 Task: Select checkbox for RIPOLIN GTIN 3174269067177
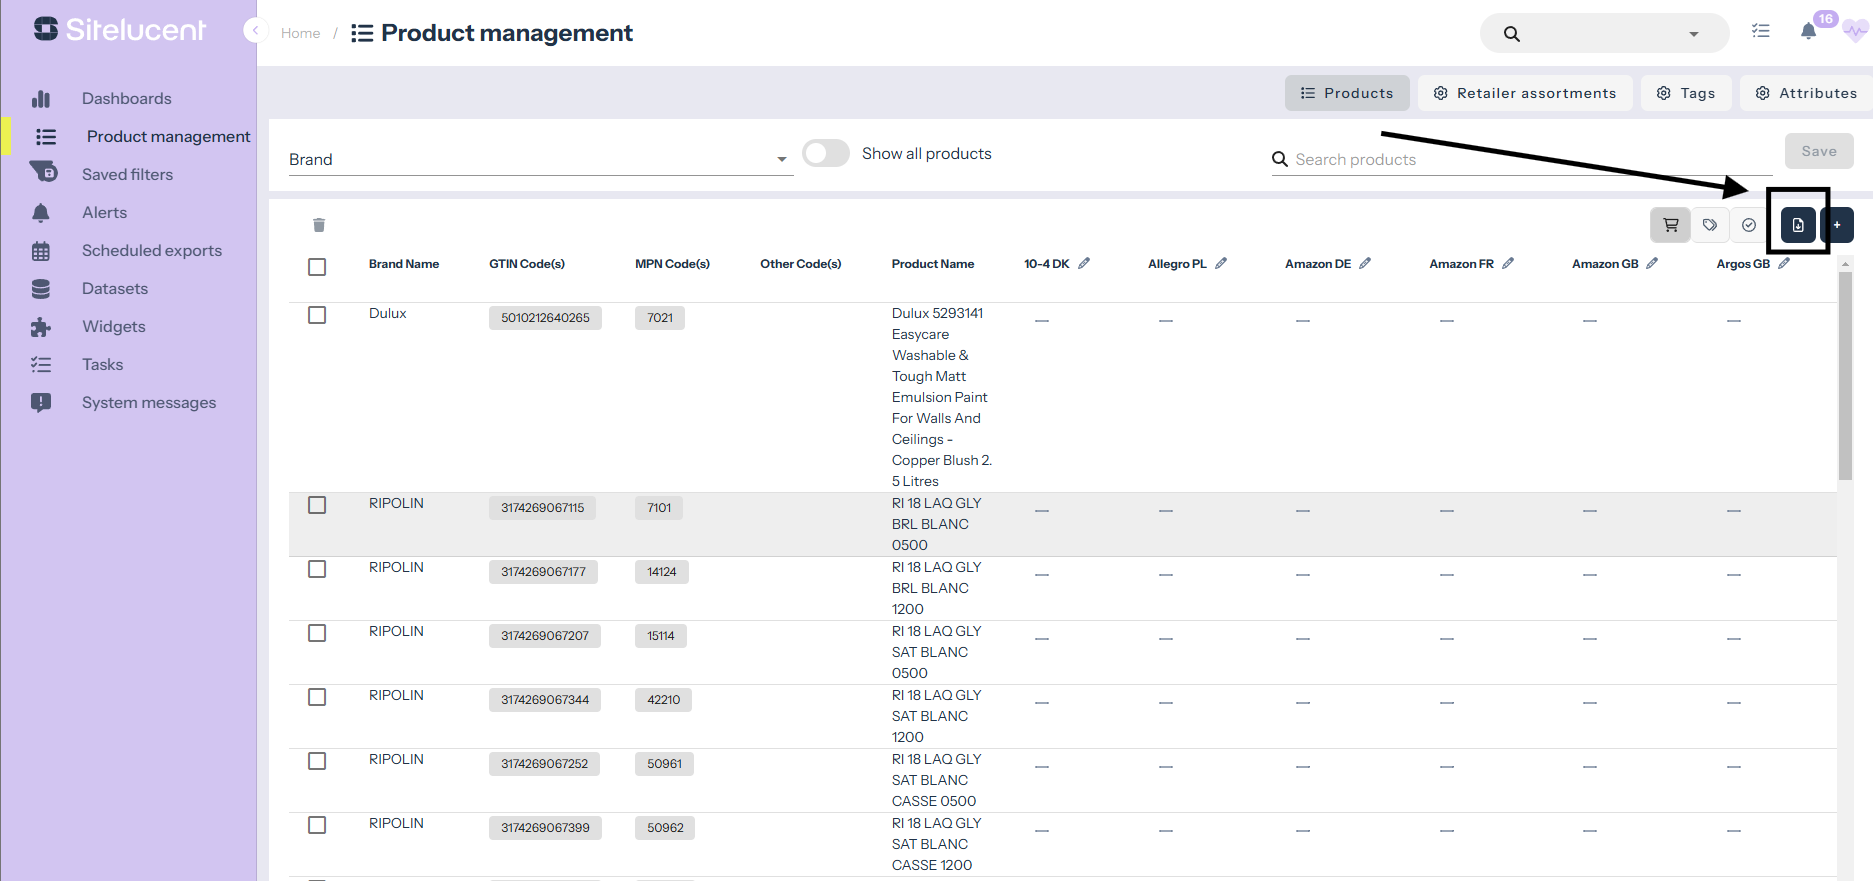click(317, 569)
